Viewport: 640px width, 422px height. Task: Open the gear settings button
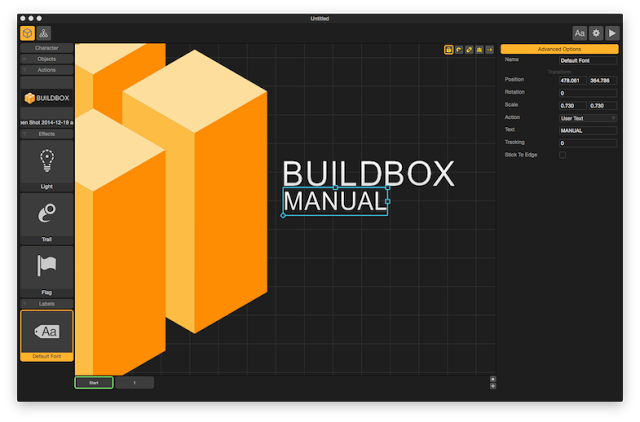point(596,33)
